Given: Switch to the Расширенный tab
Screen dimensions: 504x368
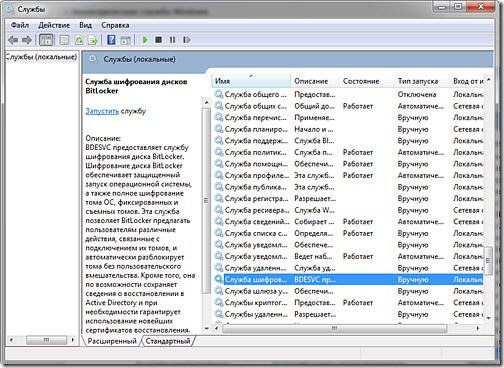Looking at the screenshot, I should tap(112, 341).
